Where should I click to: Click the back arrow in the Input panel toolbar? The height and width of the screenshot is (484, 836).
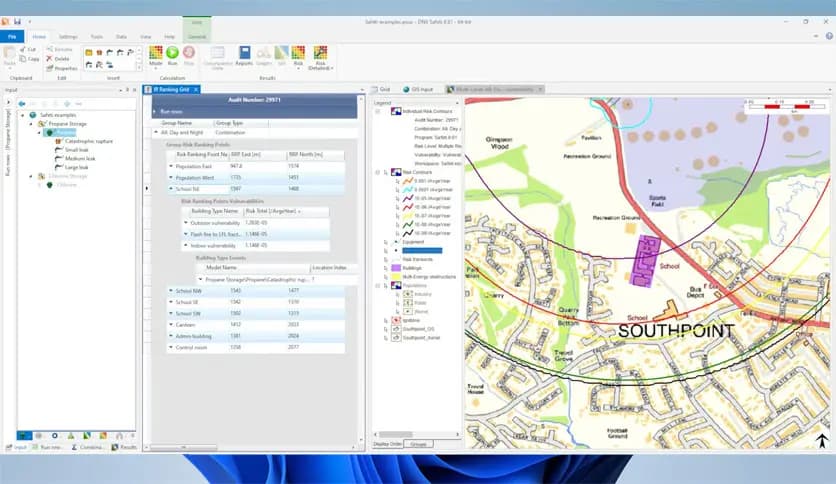[22, 103]
